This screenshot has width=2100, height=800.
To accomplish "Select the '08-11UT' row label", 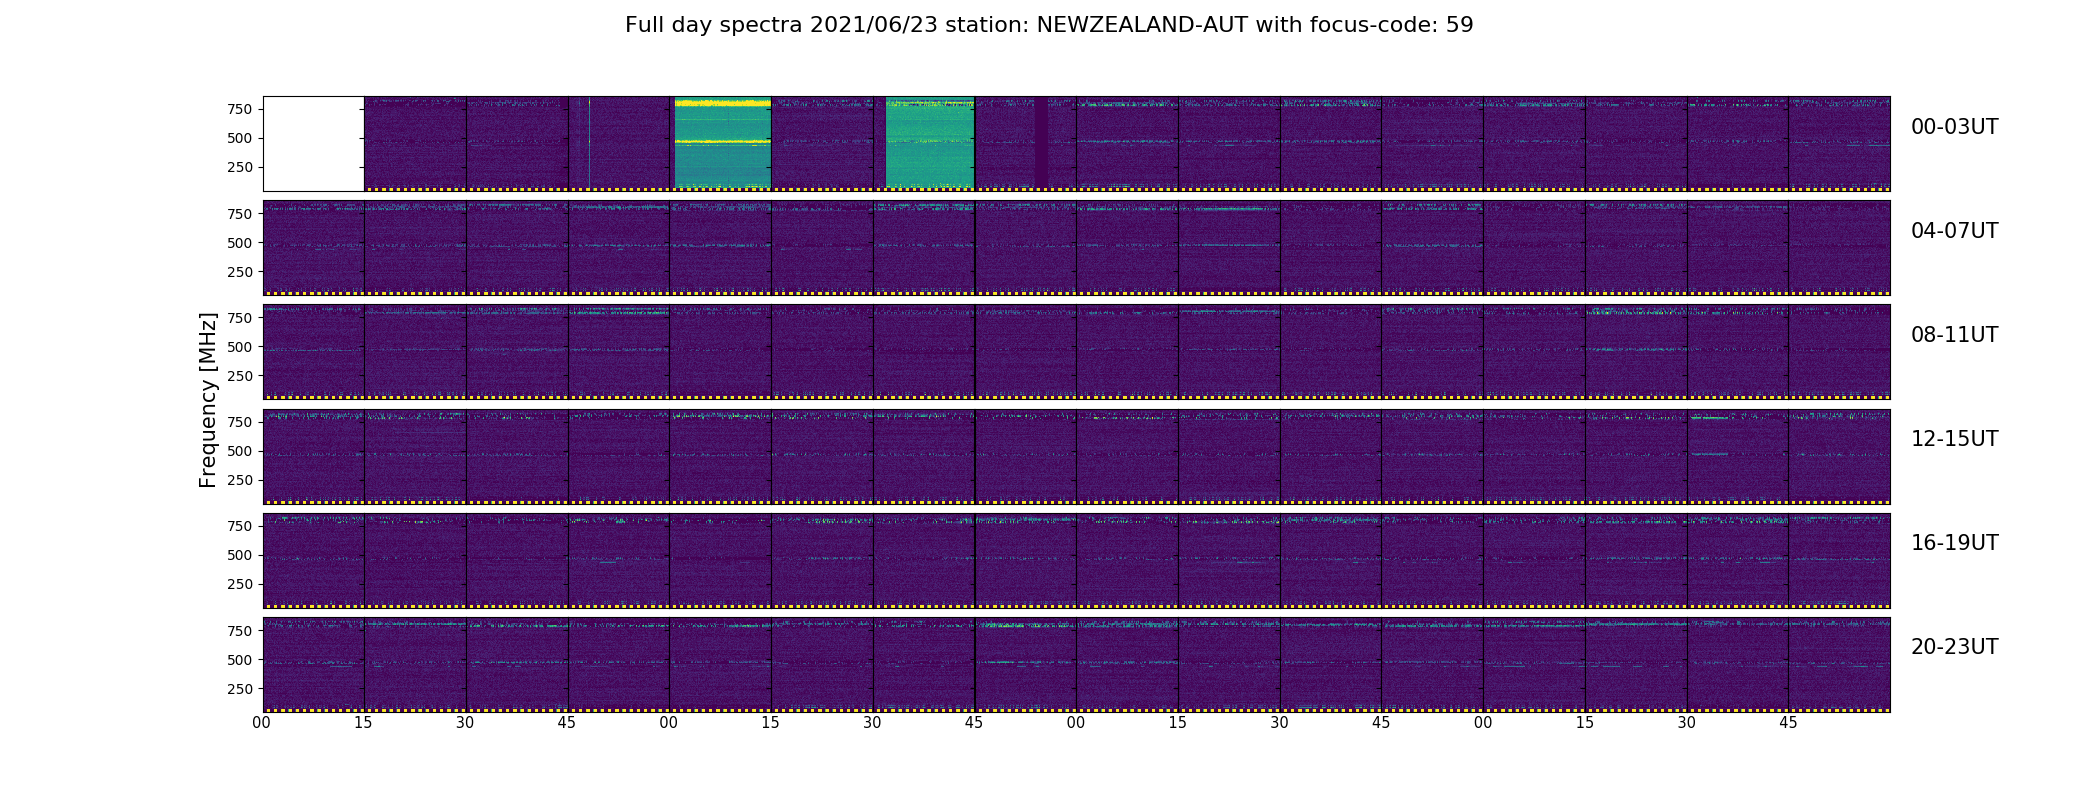I will (x=1954, y=335).
